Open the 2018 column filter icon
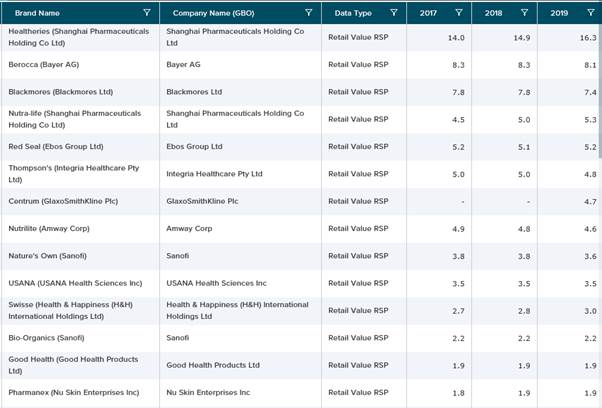The height and width of the screenshot is (408, 602). 524,13
